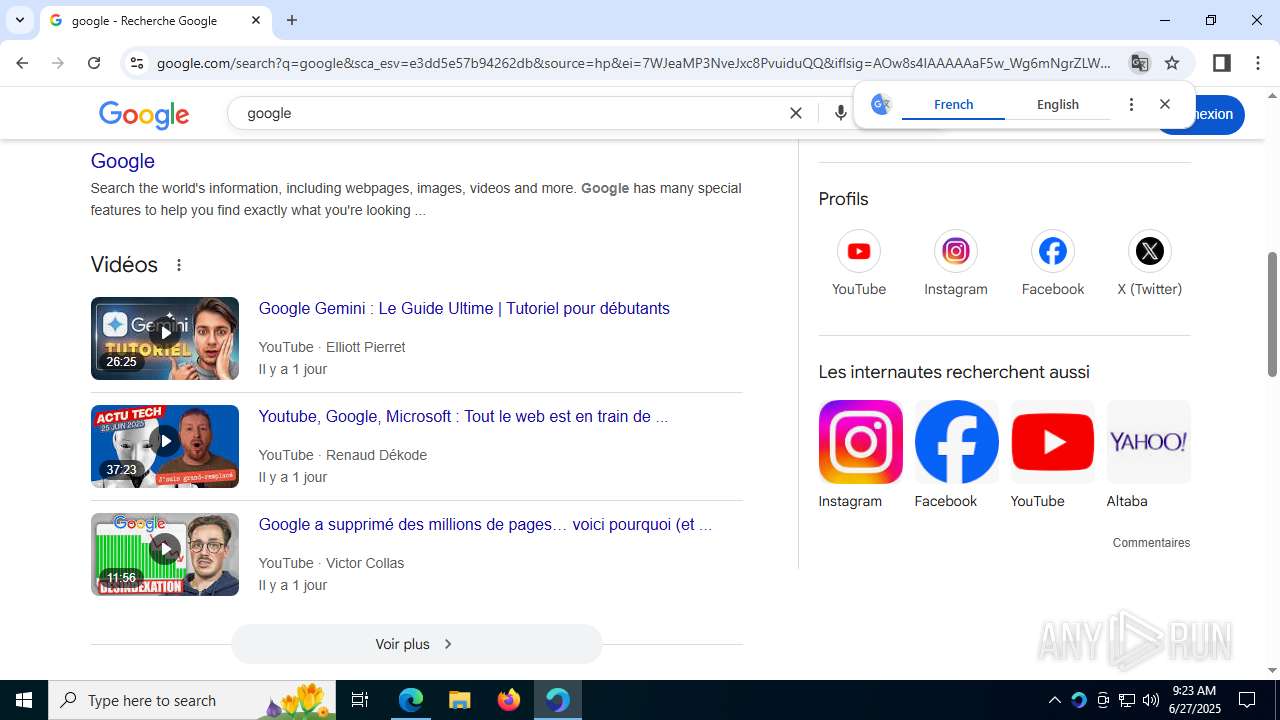Select French in the translate popup
Screen dimensions: 1280x720
pyautogui.click(x=953, y=104)
